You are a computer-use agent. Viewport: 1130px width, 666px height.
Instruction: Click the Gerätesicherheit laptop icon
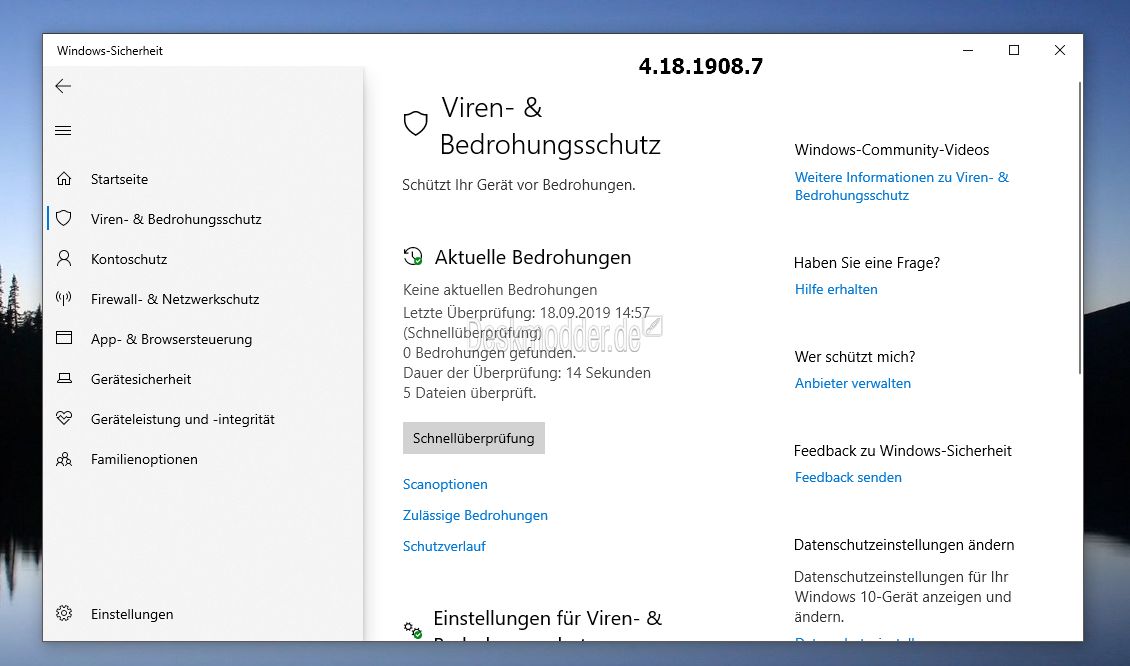pos(64,378)
